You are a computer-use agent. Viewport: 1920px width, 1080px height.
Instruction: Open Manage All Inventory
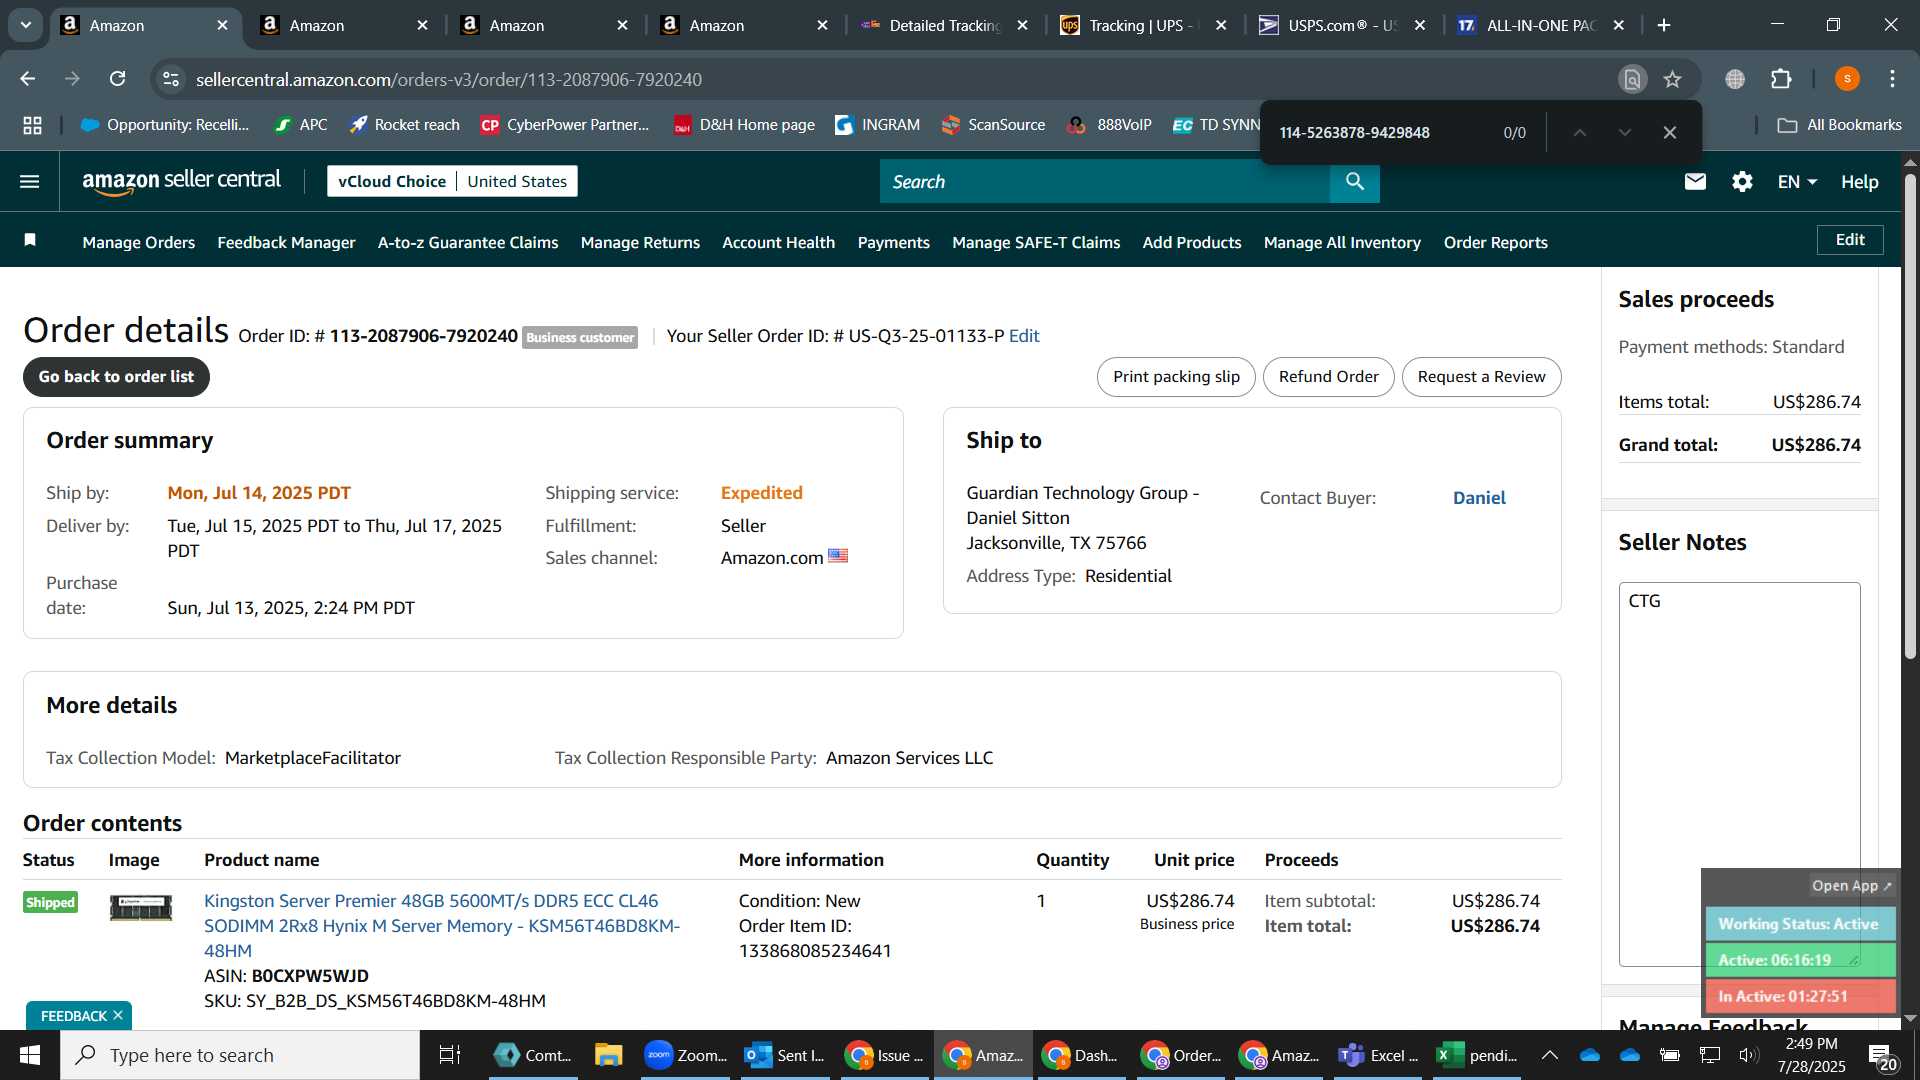(x=1342, y=242)
